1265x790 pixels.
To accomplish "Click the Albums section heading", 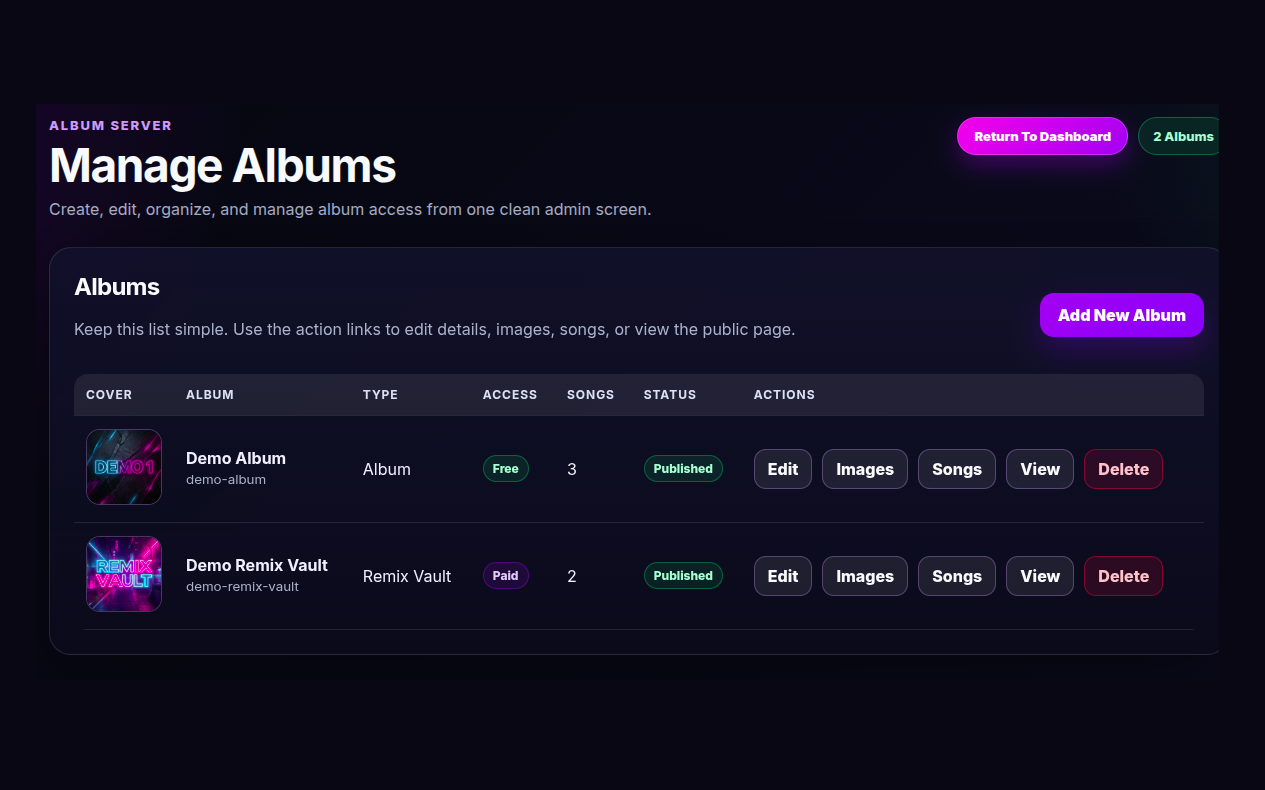I will (x=117, y=287).
